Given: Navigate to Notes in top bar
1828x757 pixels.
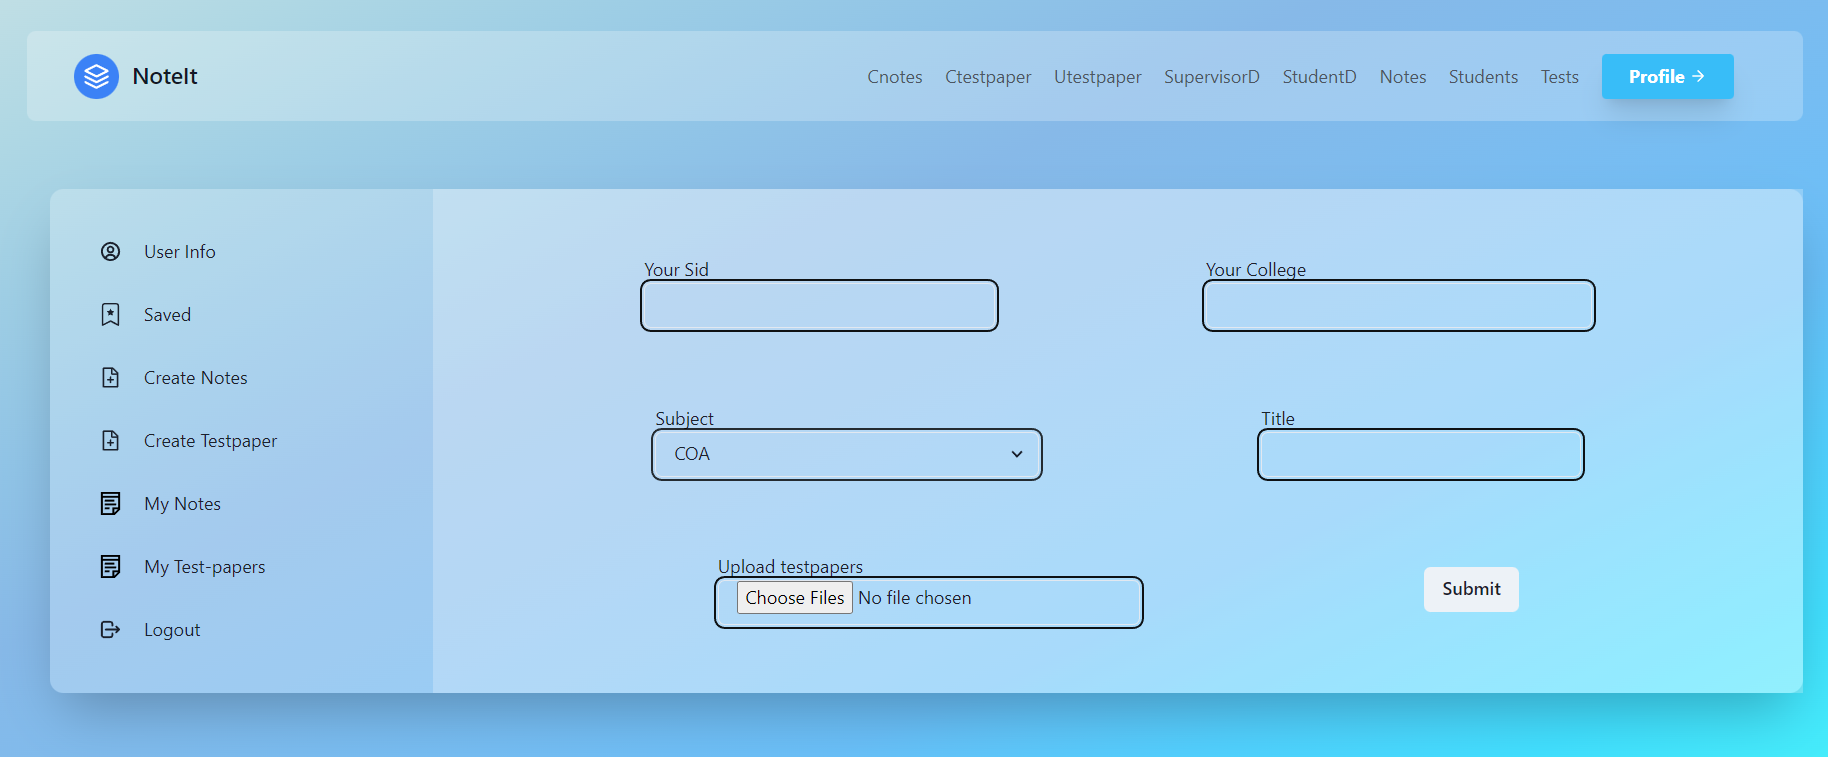Looking at the screenshot, I should click(1403, 77).
